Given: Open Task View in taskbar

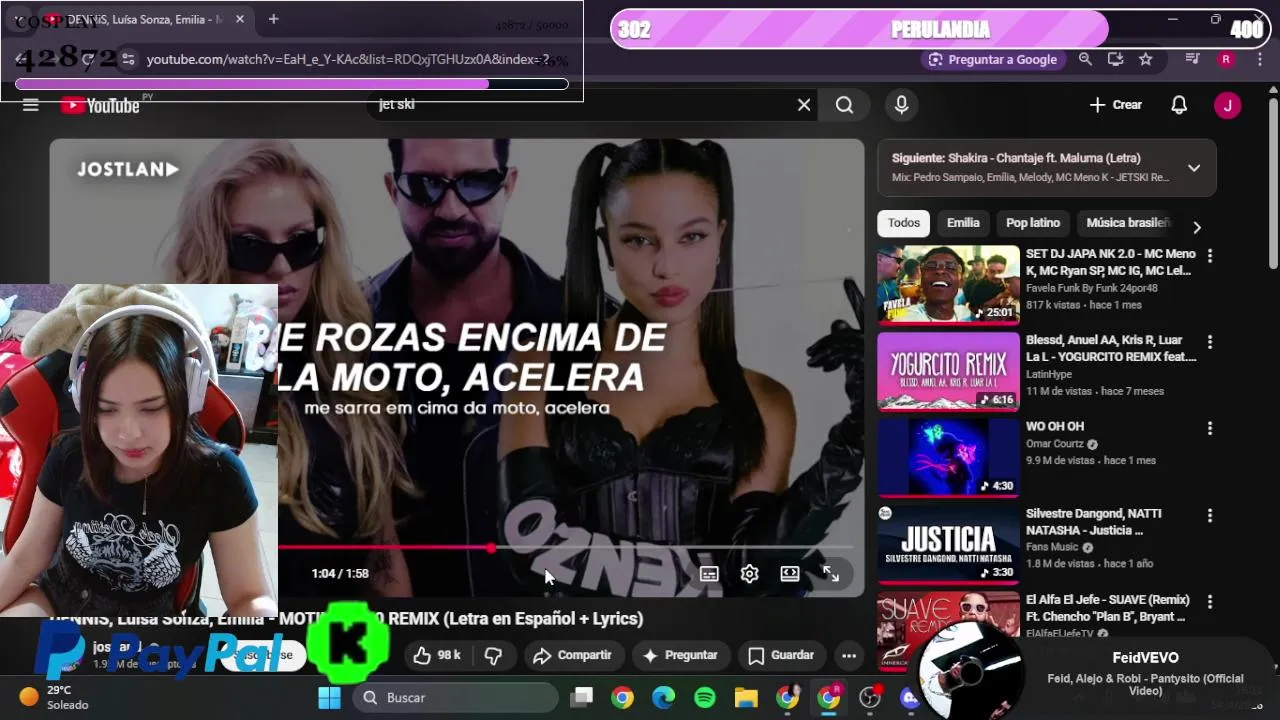Looking at the screenshot, I should [x=582, y=698].
